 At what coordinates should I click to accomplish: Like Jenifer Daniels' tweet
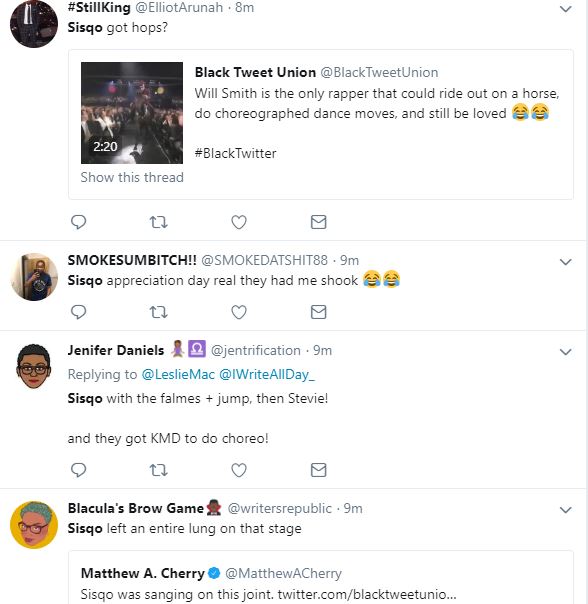pos(239,470)
